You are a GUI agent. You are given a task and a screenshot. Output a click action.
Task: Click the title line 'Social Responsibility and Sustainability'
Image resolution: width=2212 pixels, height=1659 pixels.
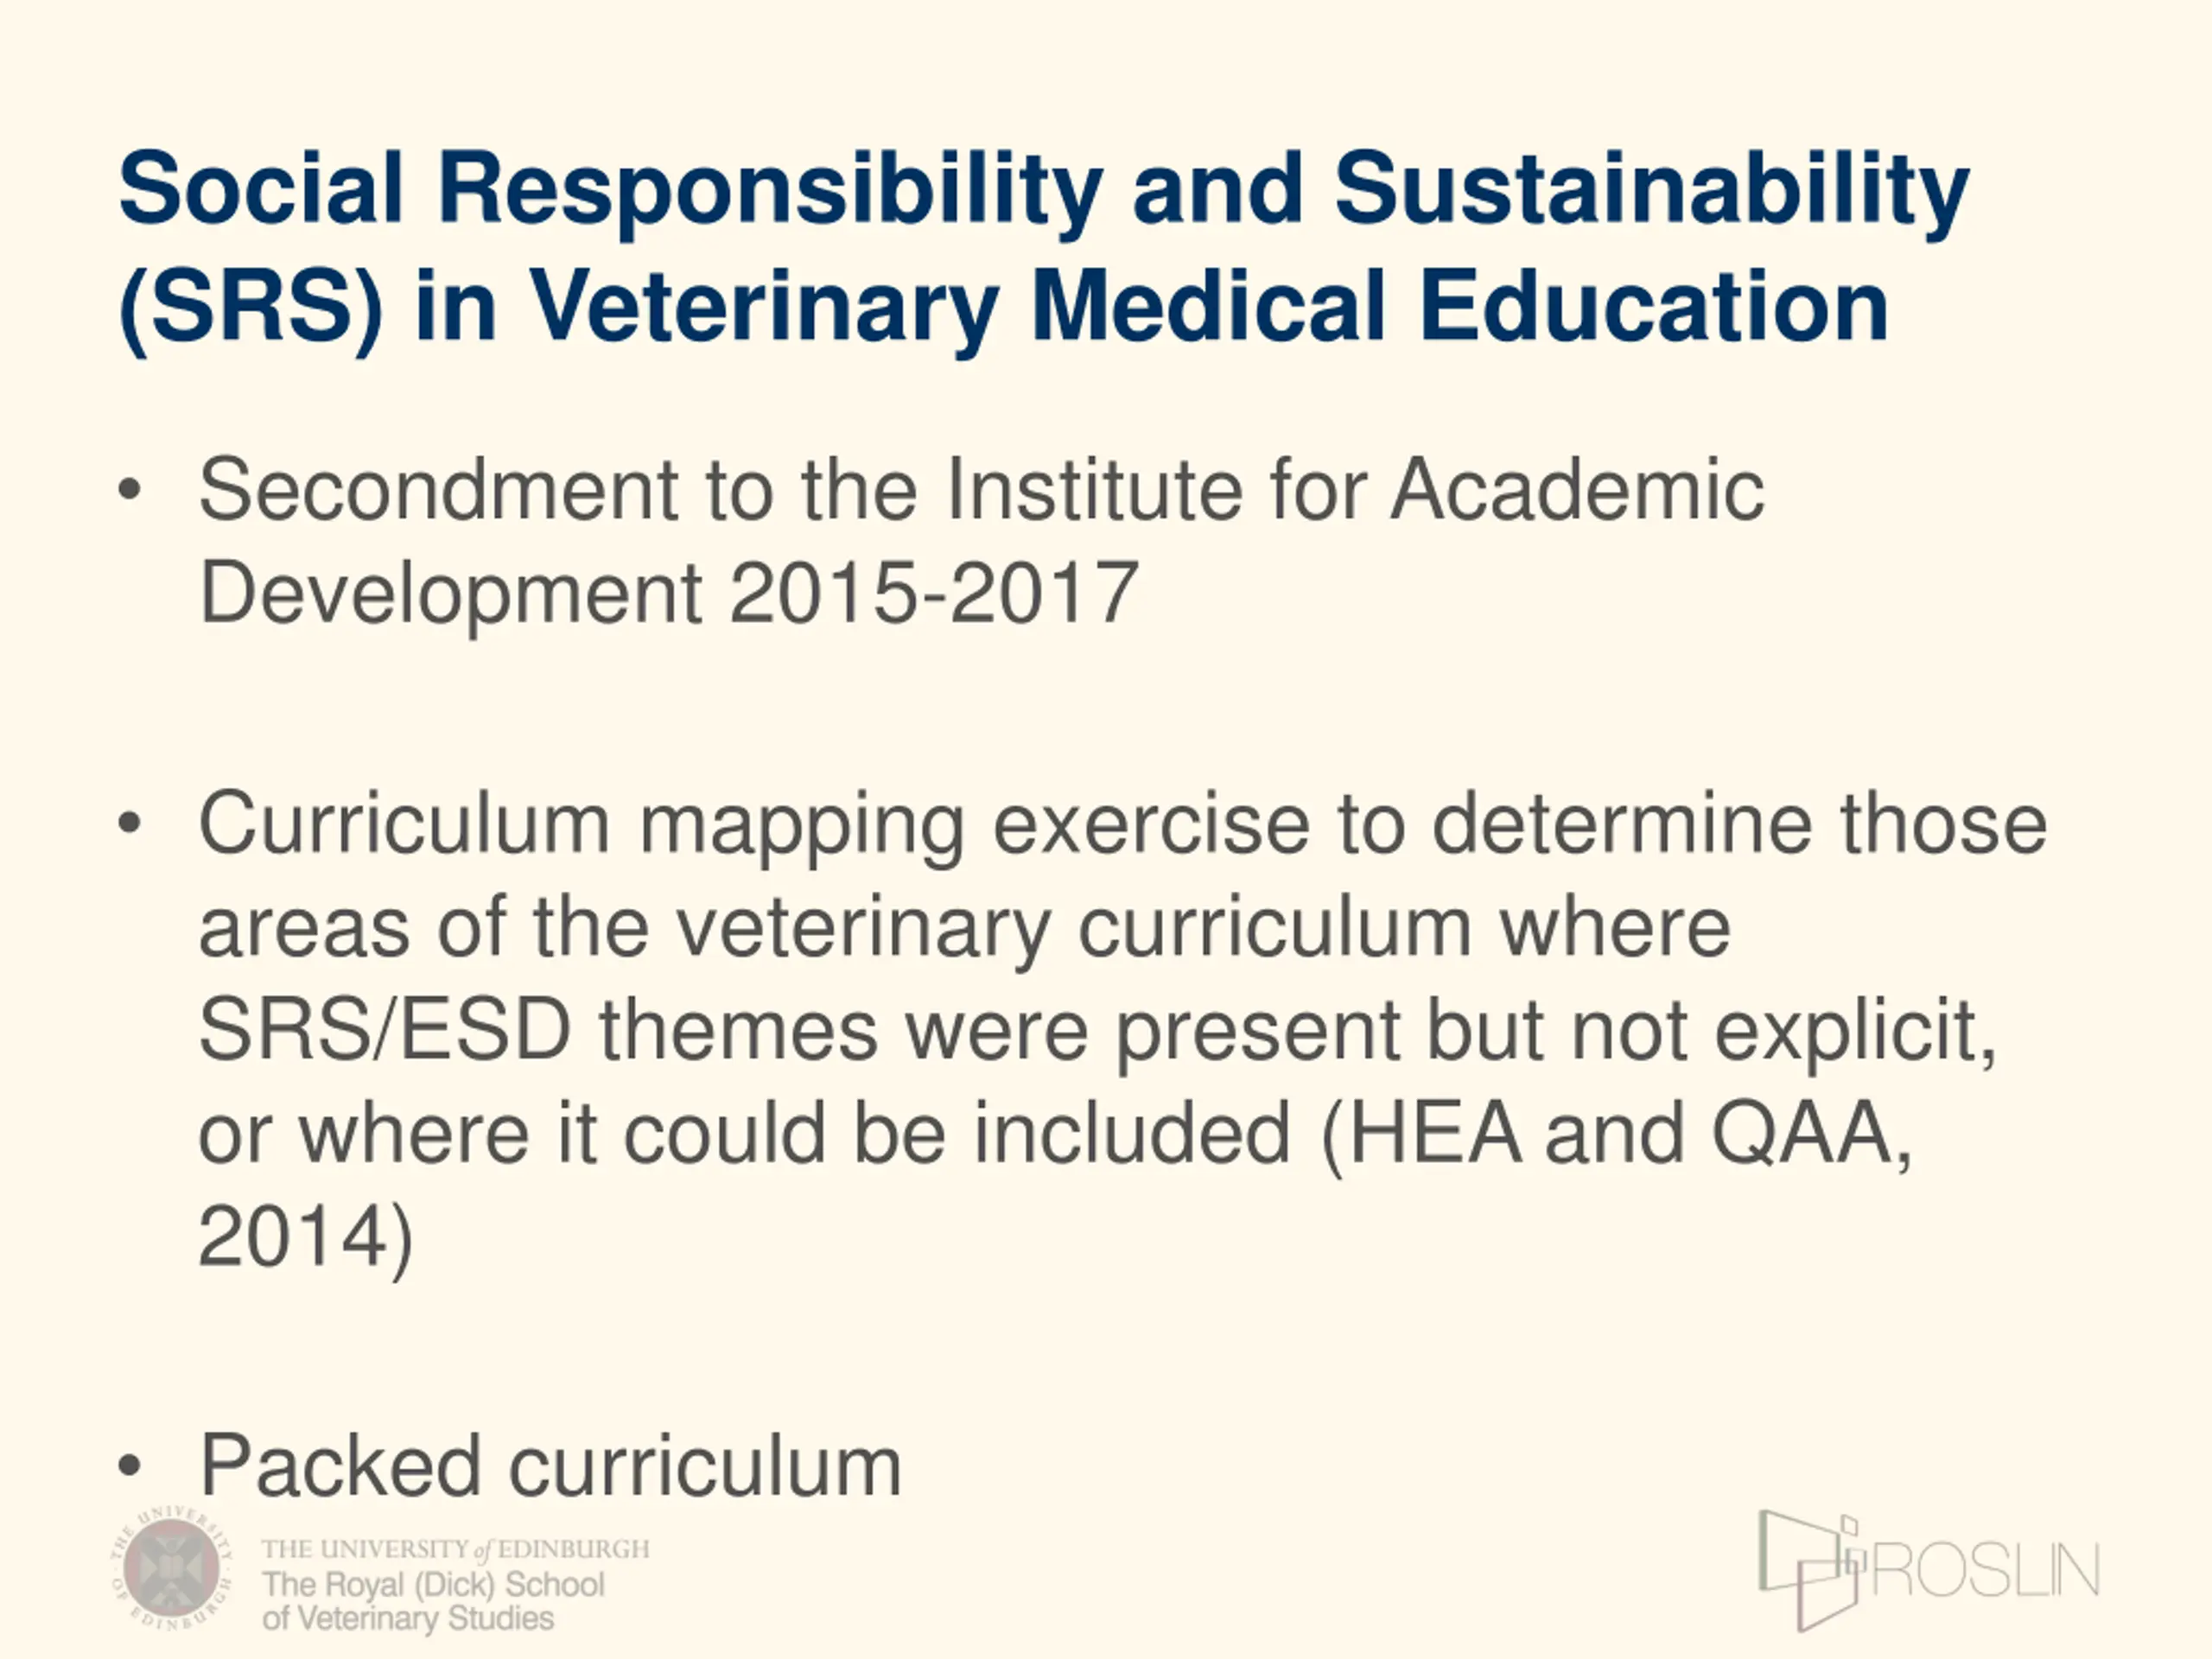1044,191
